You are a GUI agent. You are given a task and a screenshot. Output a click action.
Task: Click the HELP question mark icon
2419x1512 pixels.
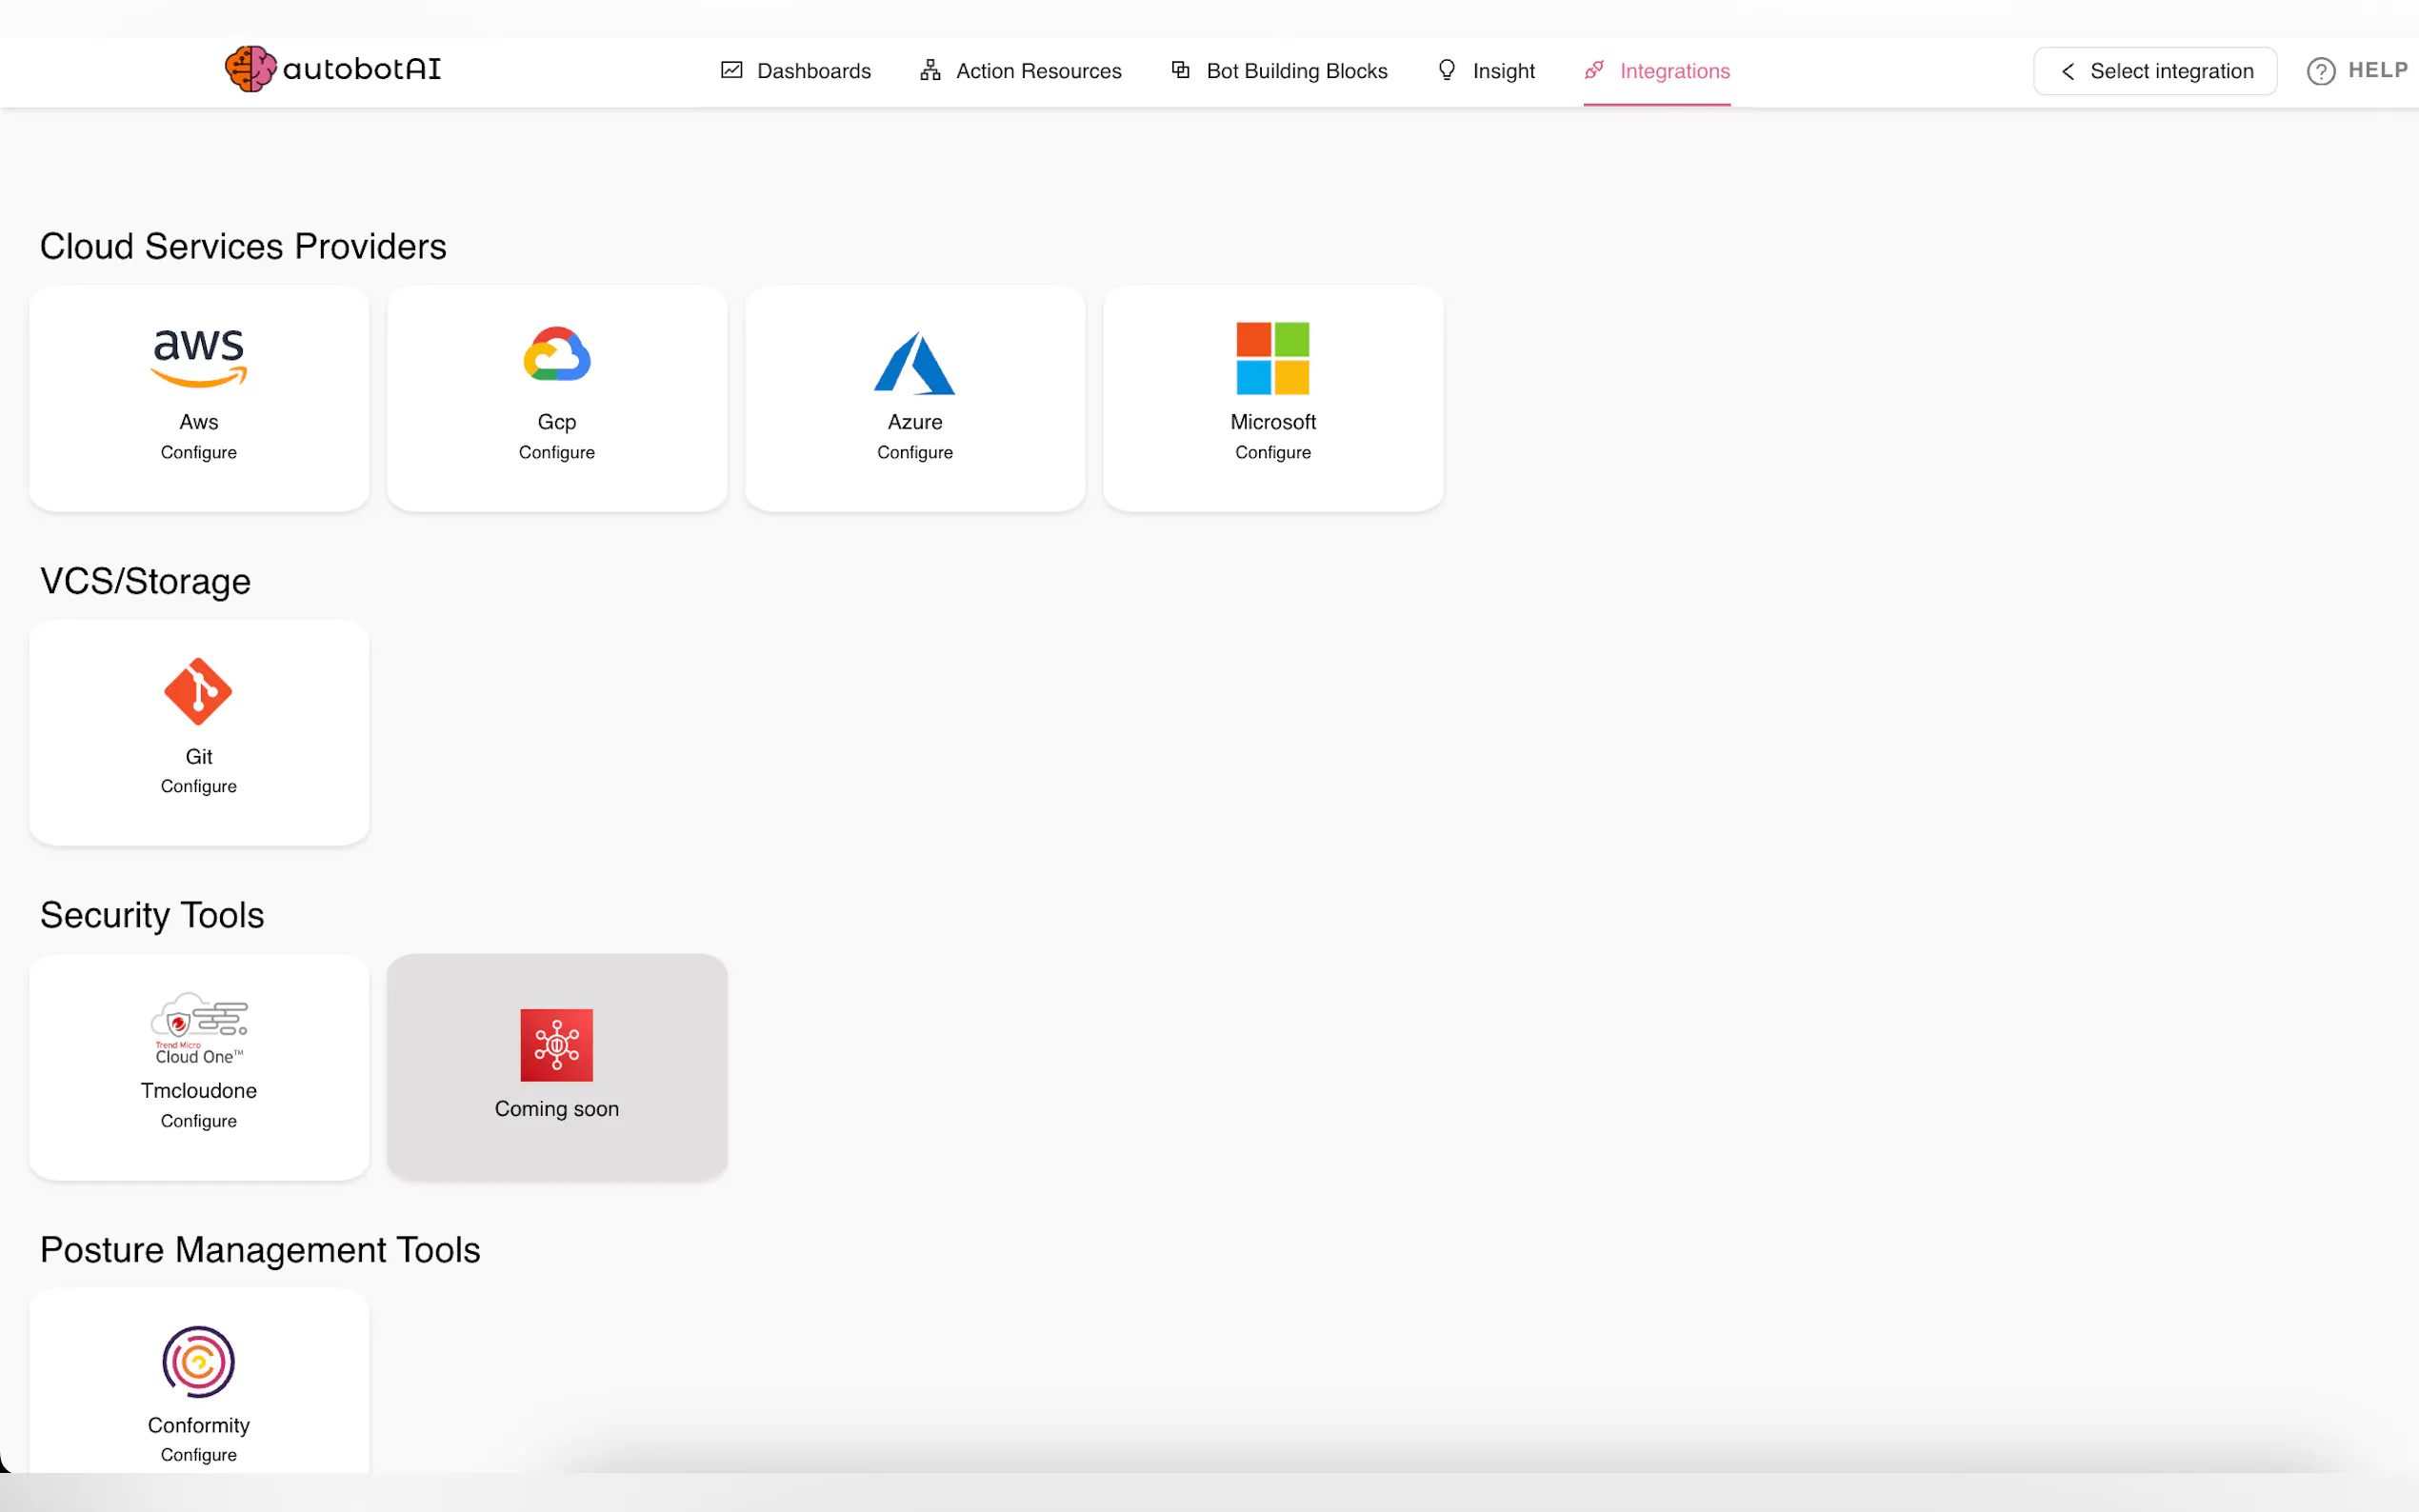pyautogui.click(x=2320, y=71)
